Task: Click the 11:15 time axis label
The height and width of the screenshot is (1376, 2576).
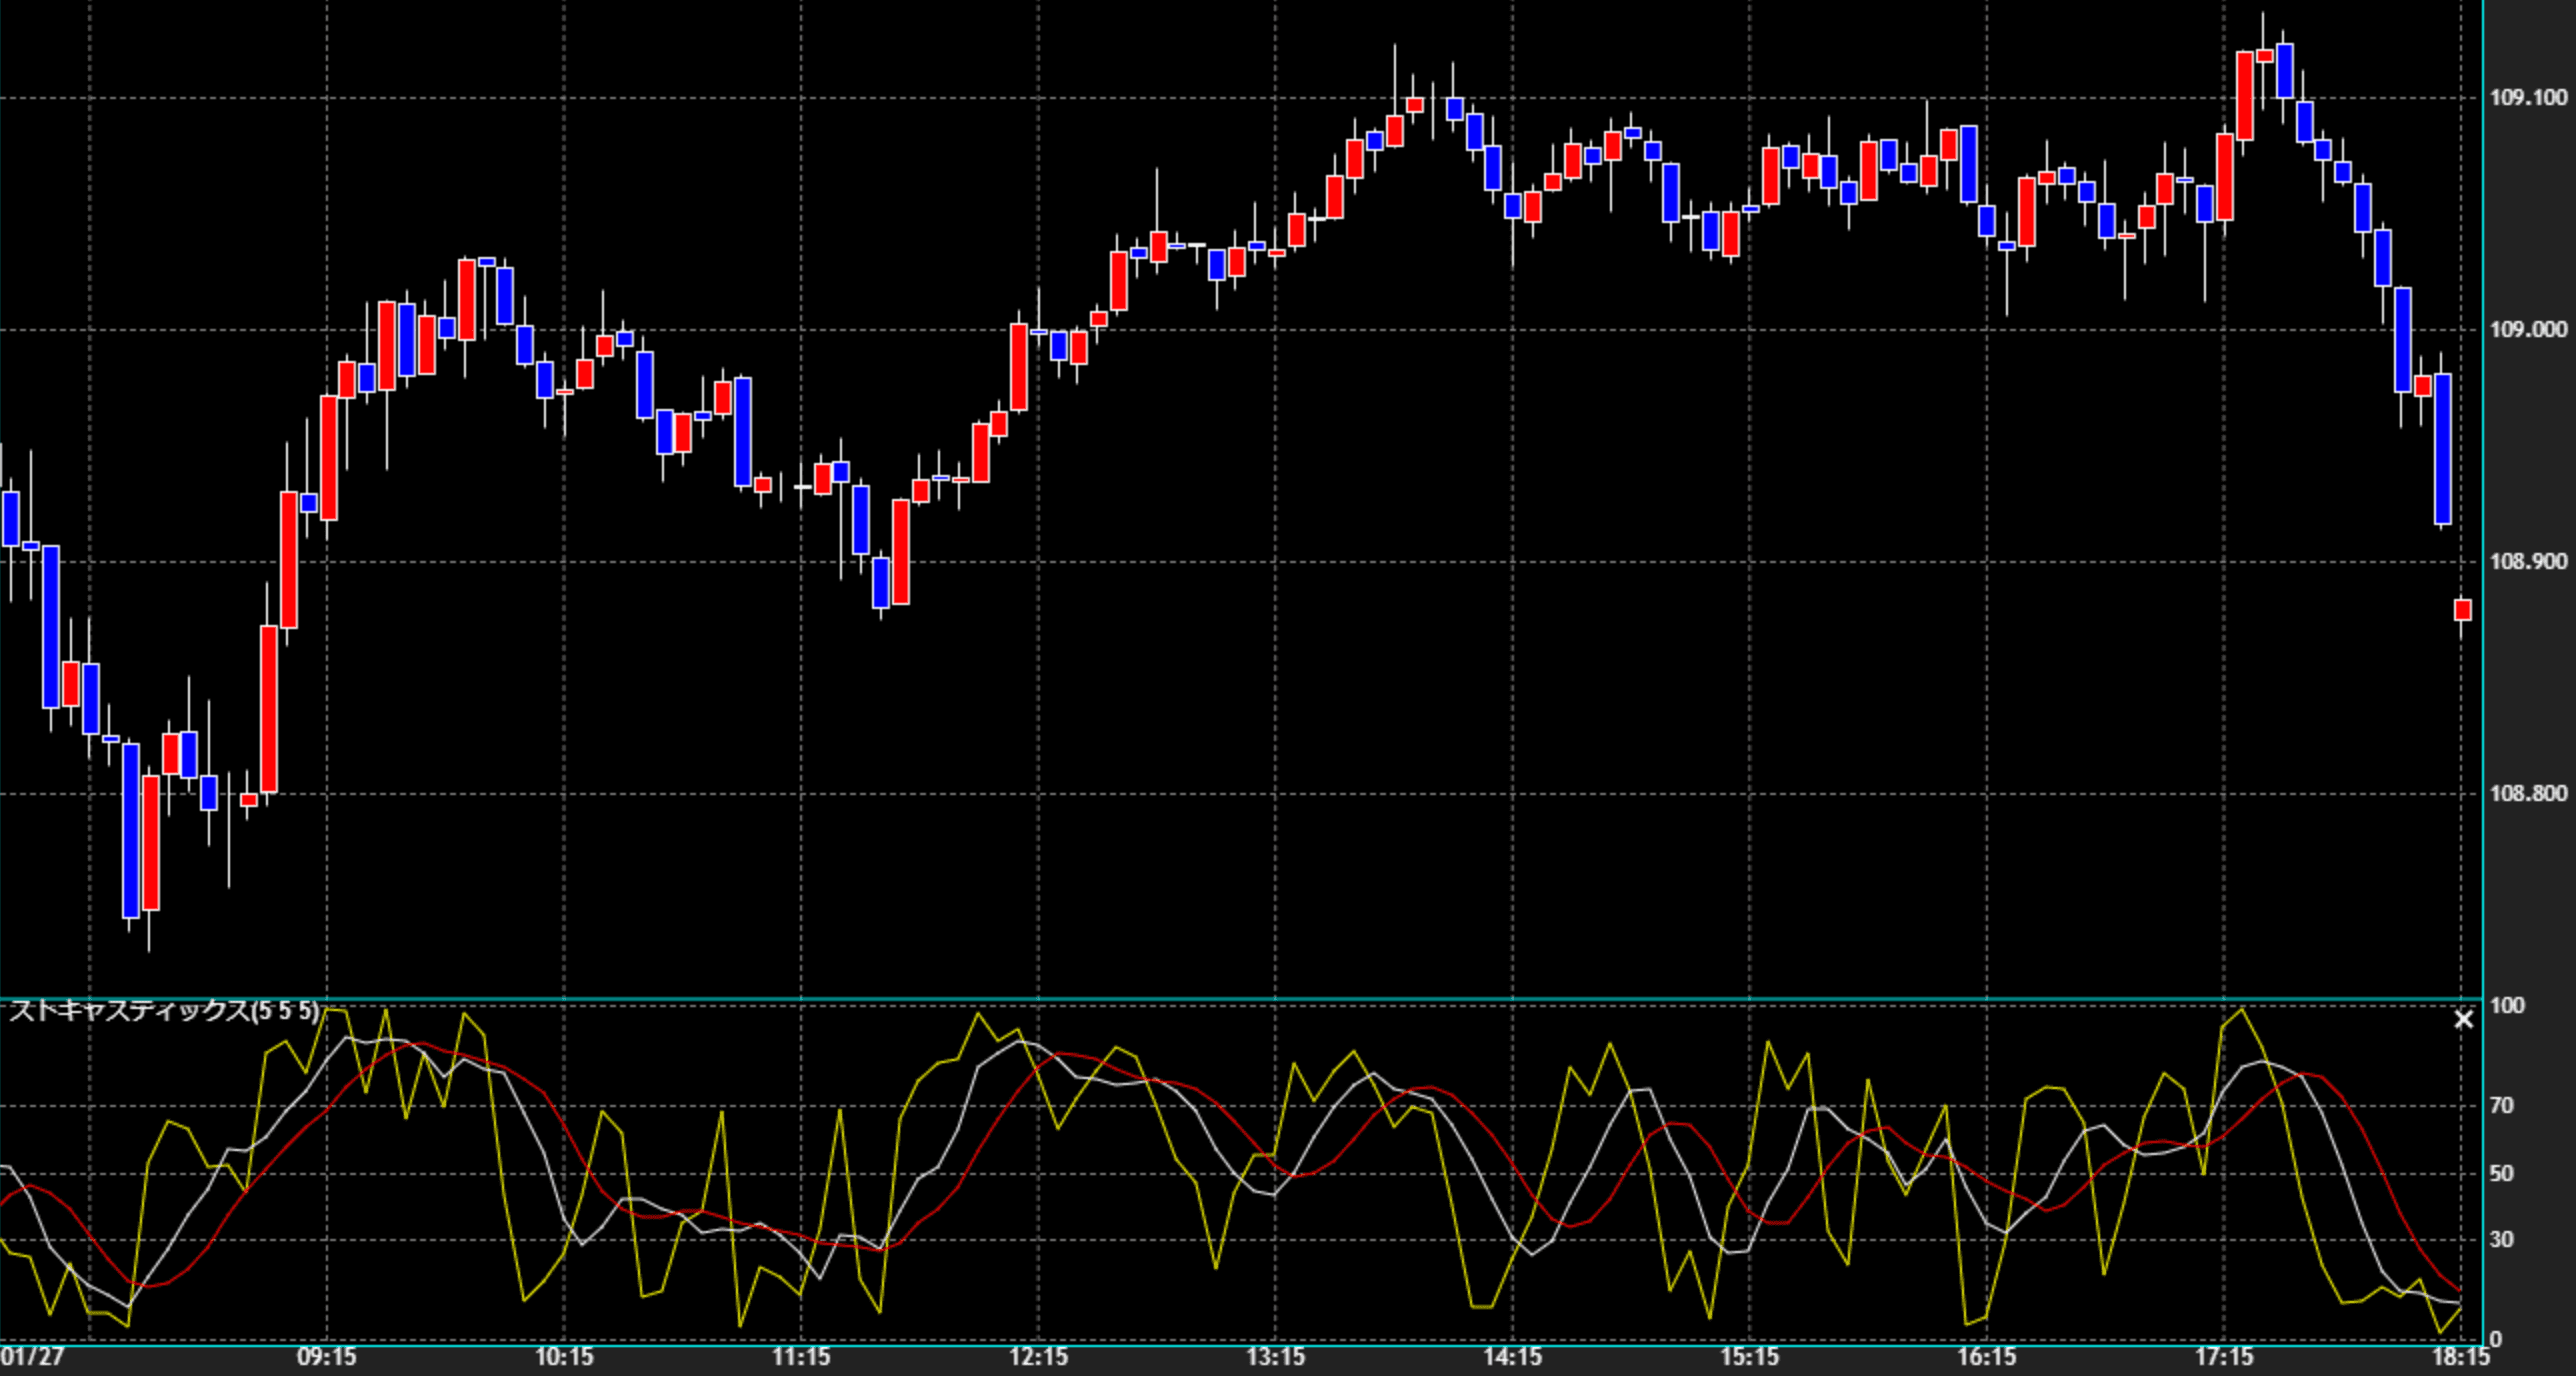Action: click(801, 1357)
